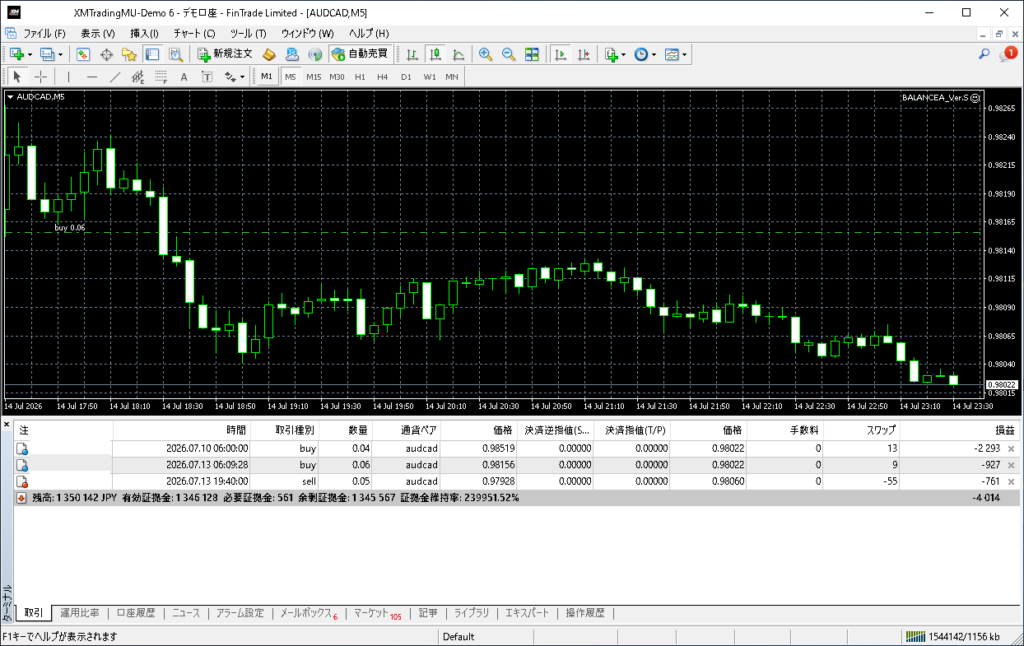Select the trendline drawing tool
This screenshot has height=646, width=1024.
[115, 77]
